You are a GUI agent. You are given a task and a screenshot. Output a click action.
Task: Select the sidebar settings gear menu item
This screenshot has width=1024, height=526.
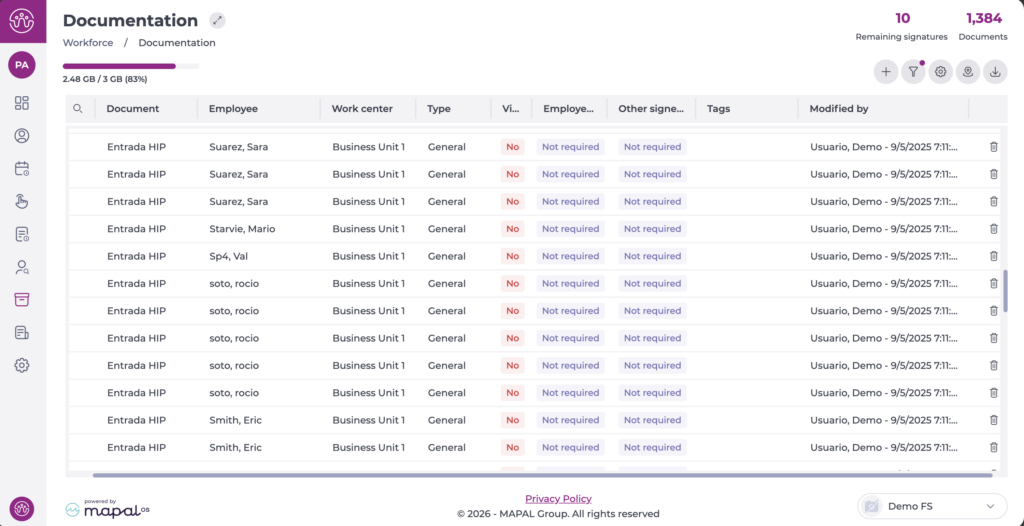pyautogui.click(x=22, y=365)
